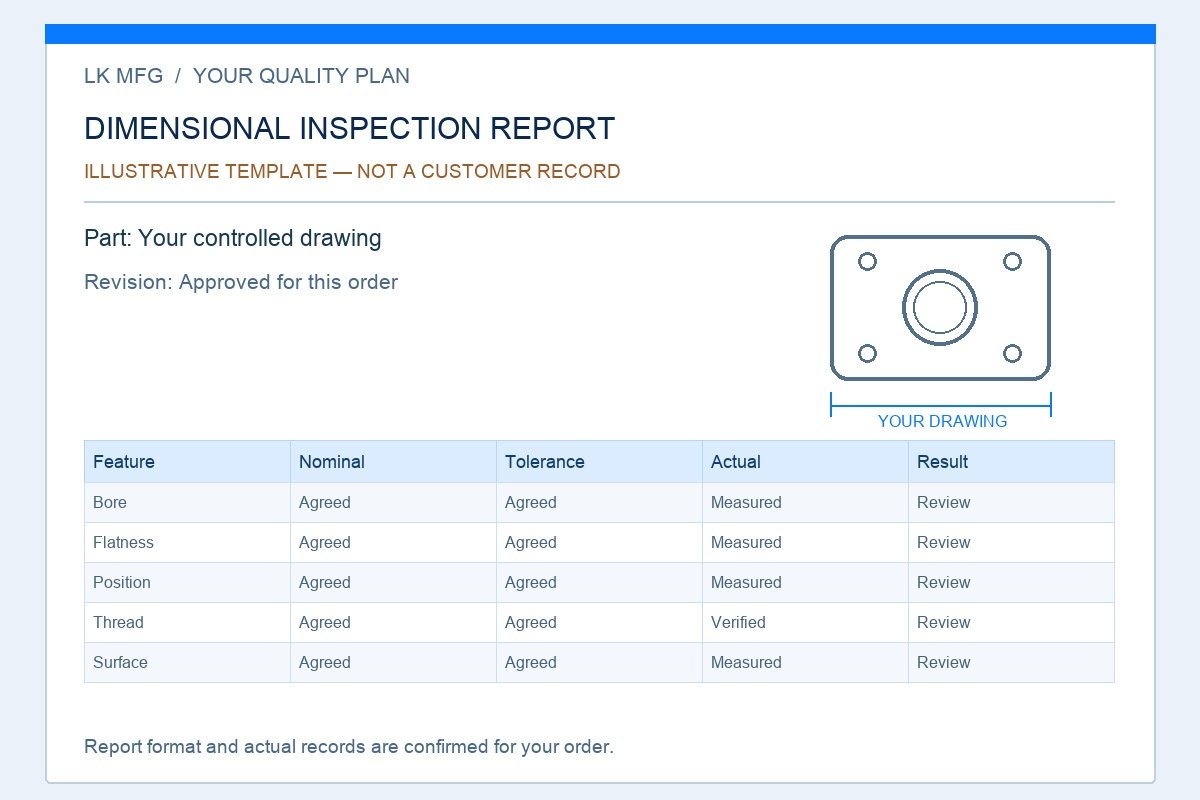Image resolution: width=1200 pixels, height=800 pixels.
Task: Select the Surface feature cell
Action: 187,663
